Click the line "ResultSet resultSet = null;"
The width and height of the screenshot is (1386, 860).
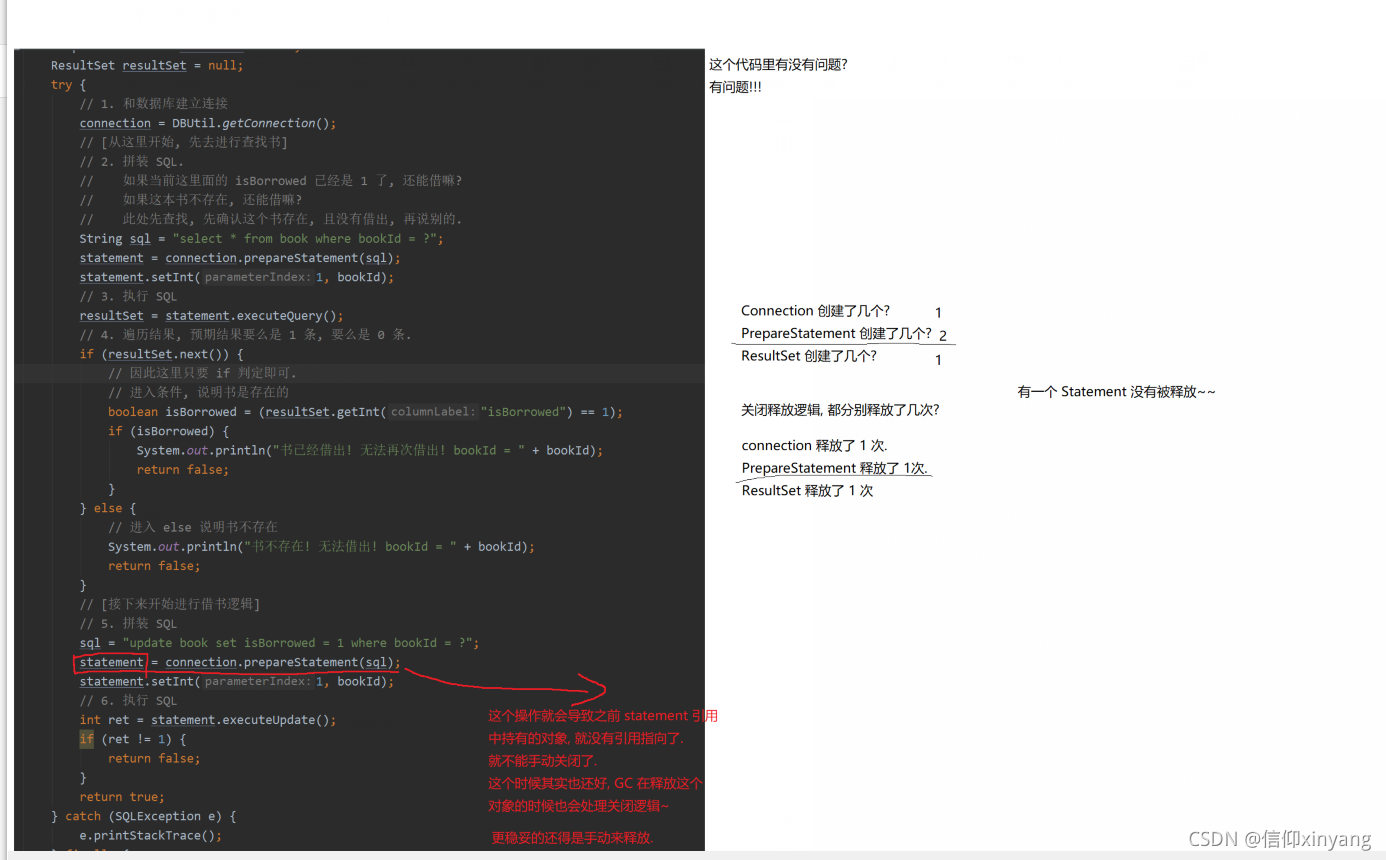(x=147, y=65)
